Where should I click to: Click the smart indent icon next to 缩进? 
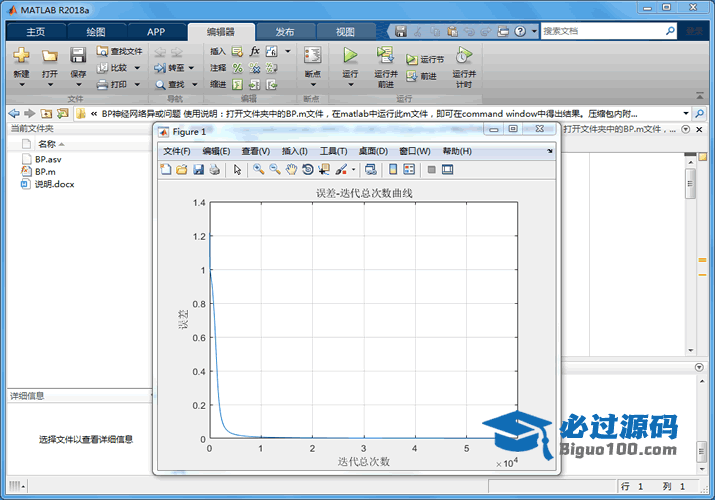click(237, 84)
